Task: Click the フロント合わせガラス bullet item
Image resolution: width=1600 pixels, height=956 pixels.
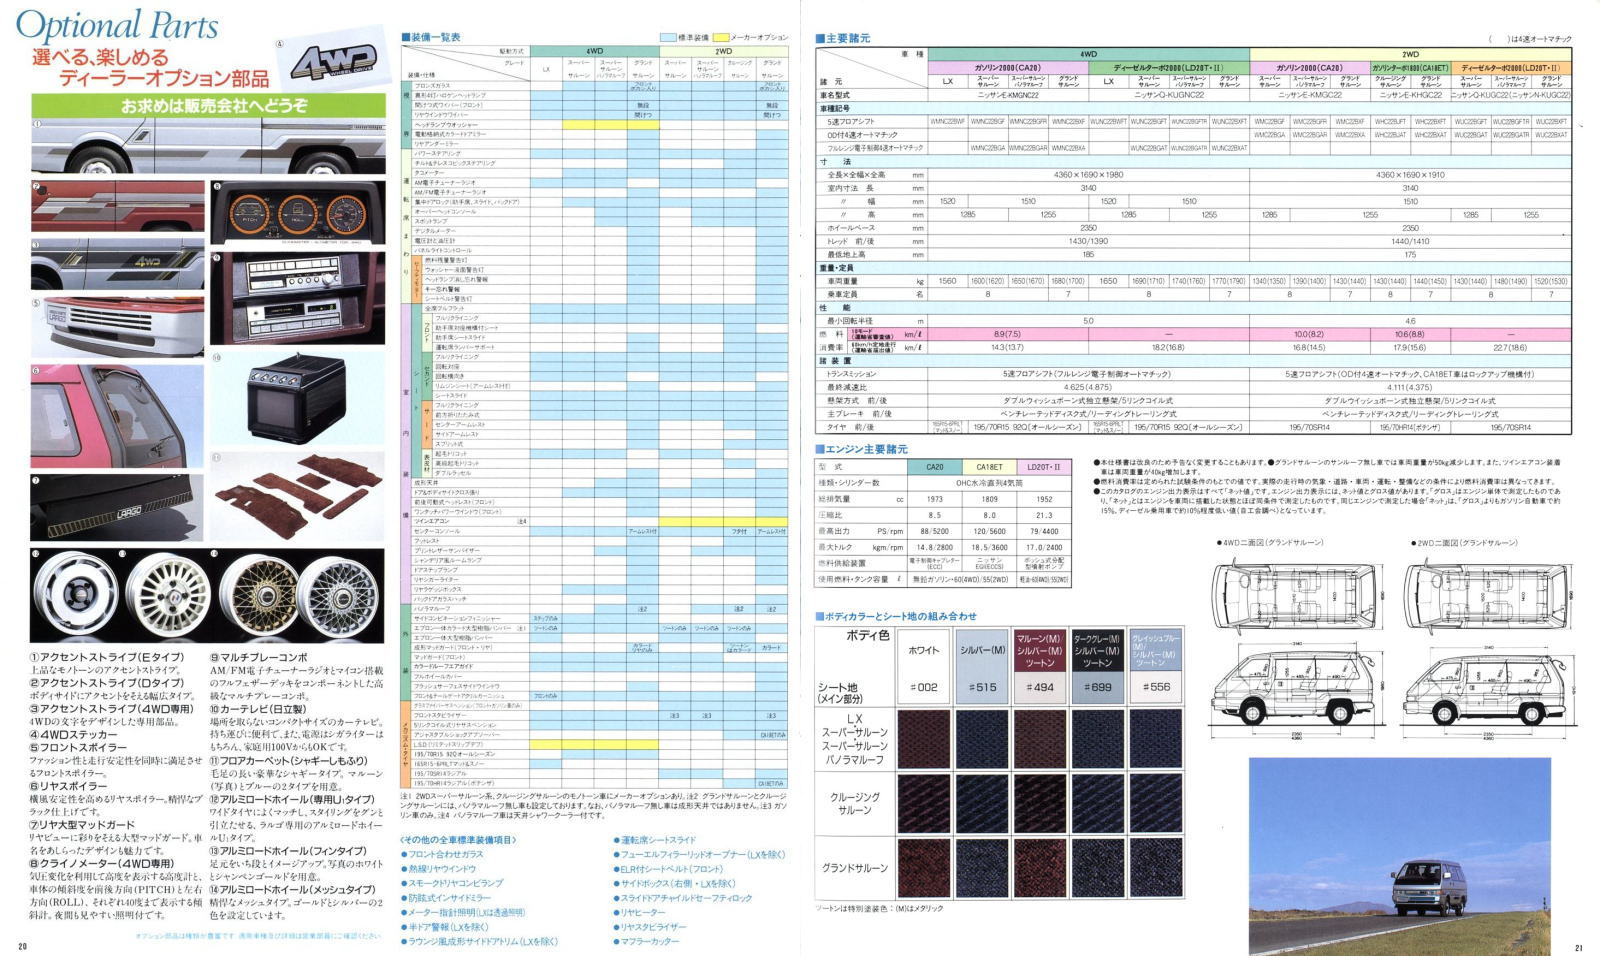Action: [x=446, y=855]
